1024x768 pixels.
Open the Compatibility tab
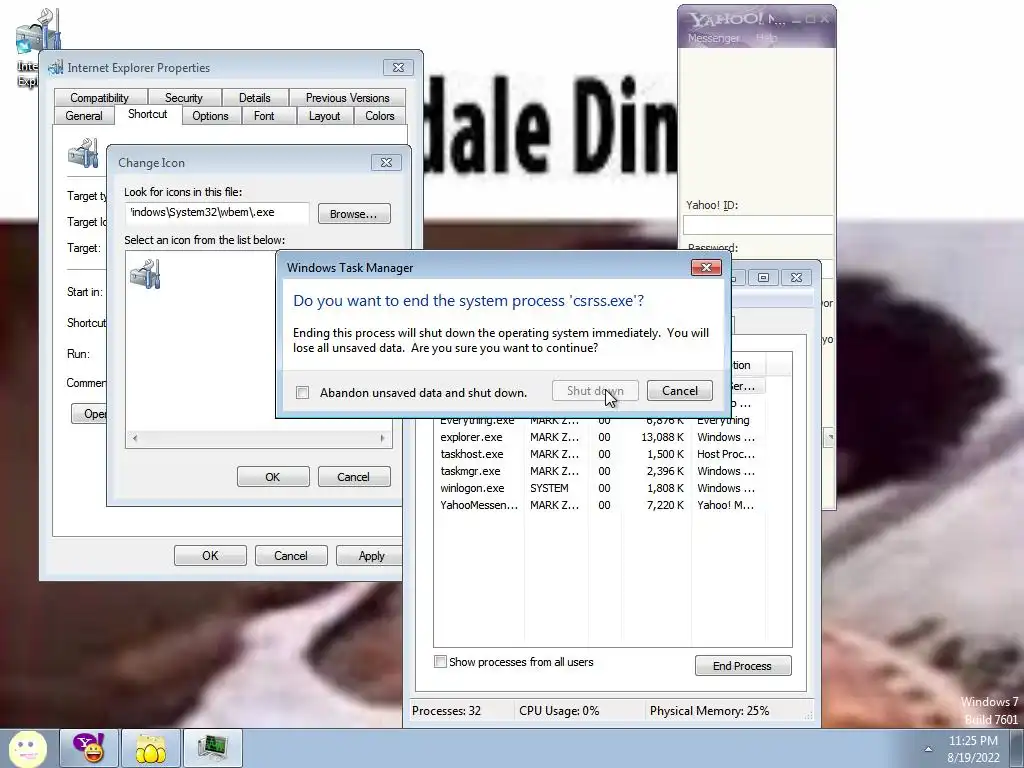(99, 97)
